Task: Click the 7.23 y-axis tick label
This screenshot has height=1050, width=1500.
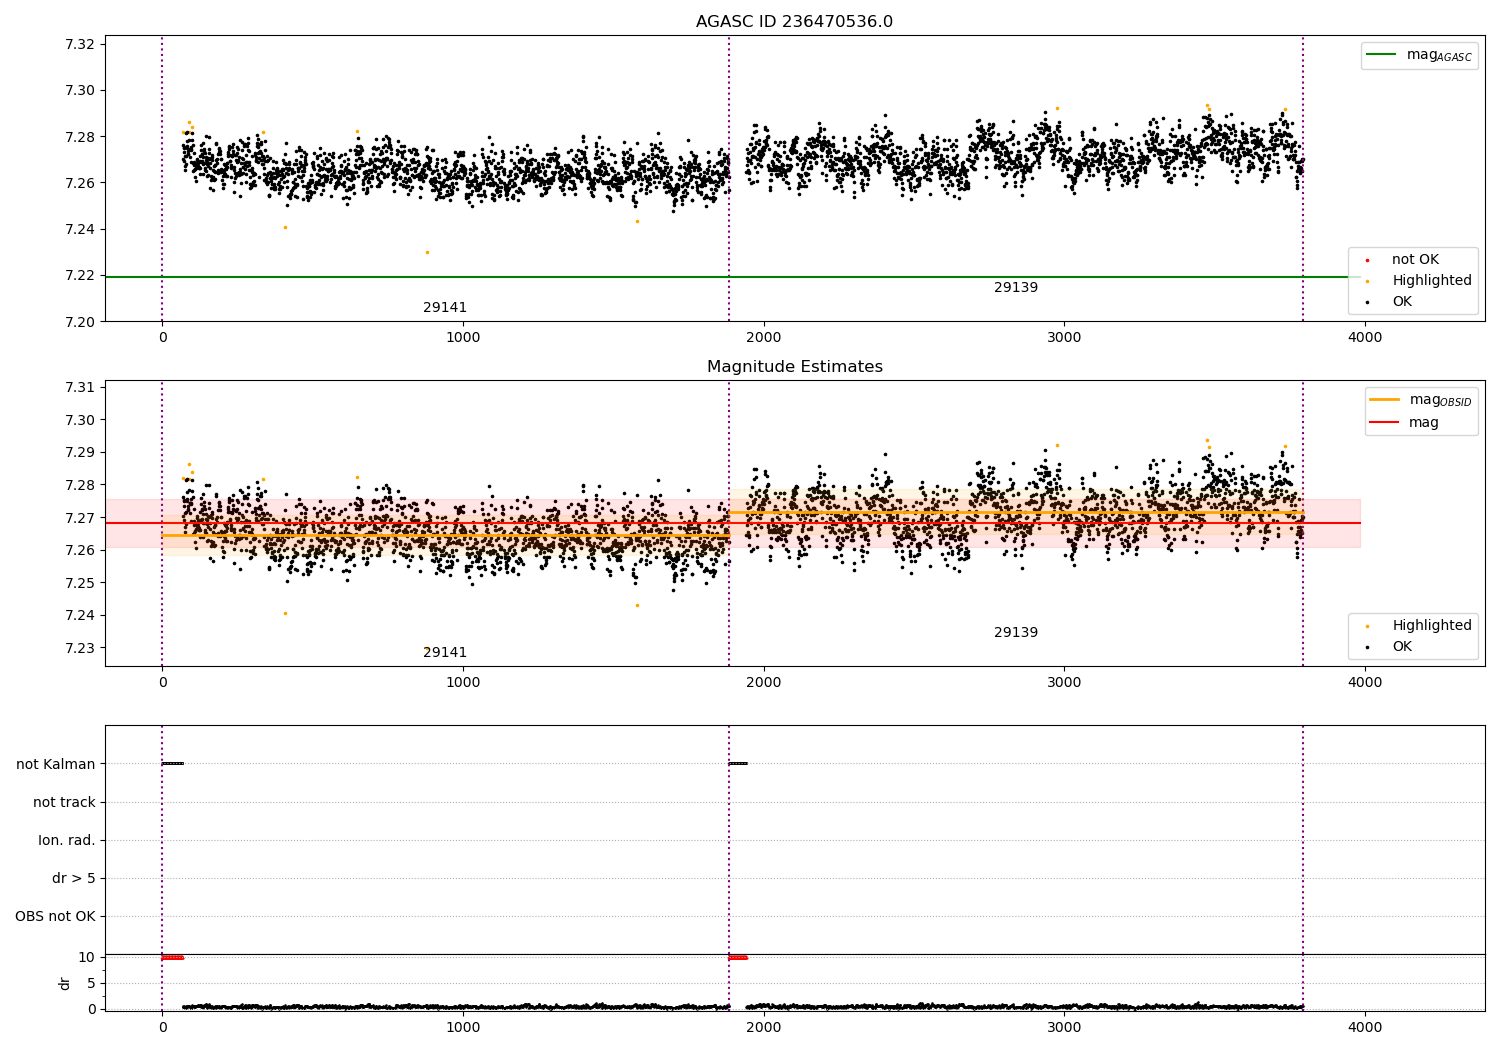Action: [x=79, y=648]
